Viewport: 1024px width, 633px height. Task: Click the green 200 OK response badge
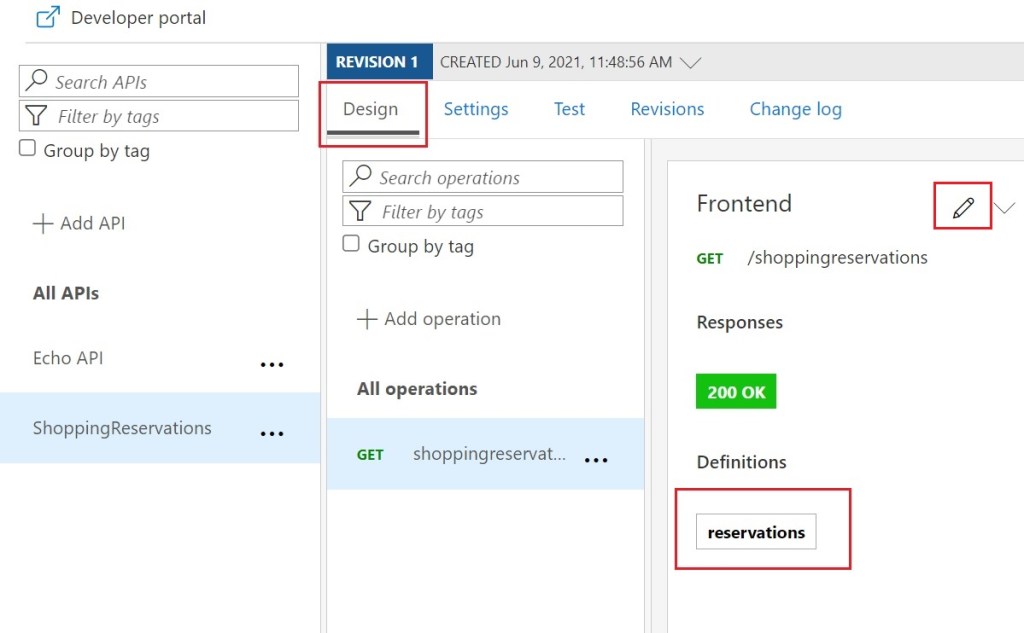pos(736,392)
